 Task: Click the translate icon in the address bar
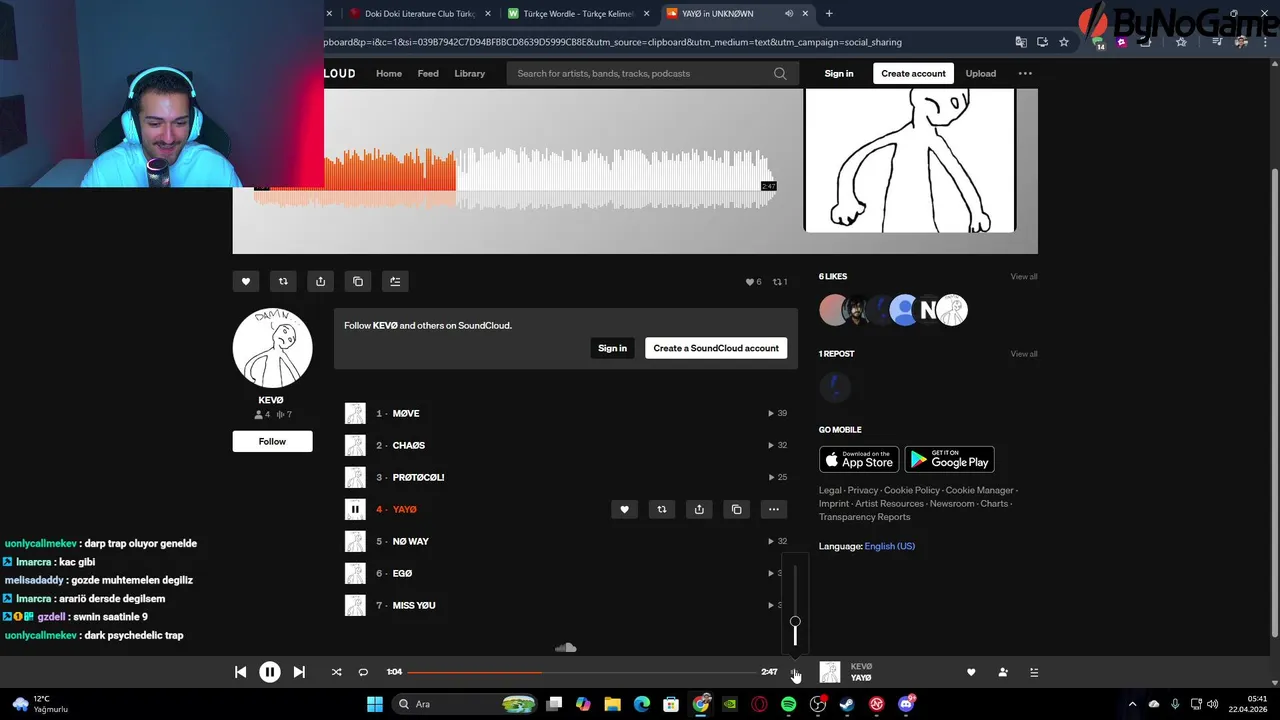pyautogui.click(x=1021, y=42)
